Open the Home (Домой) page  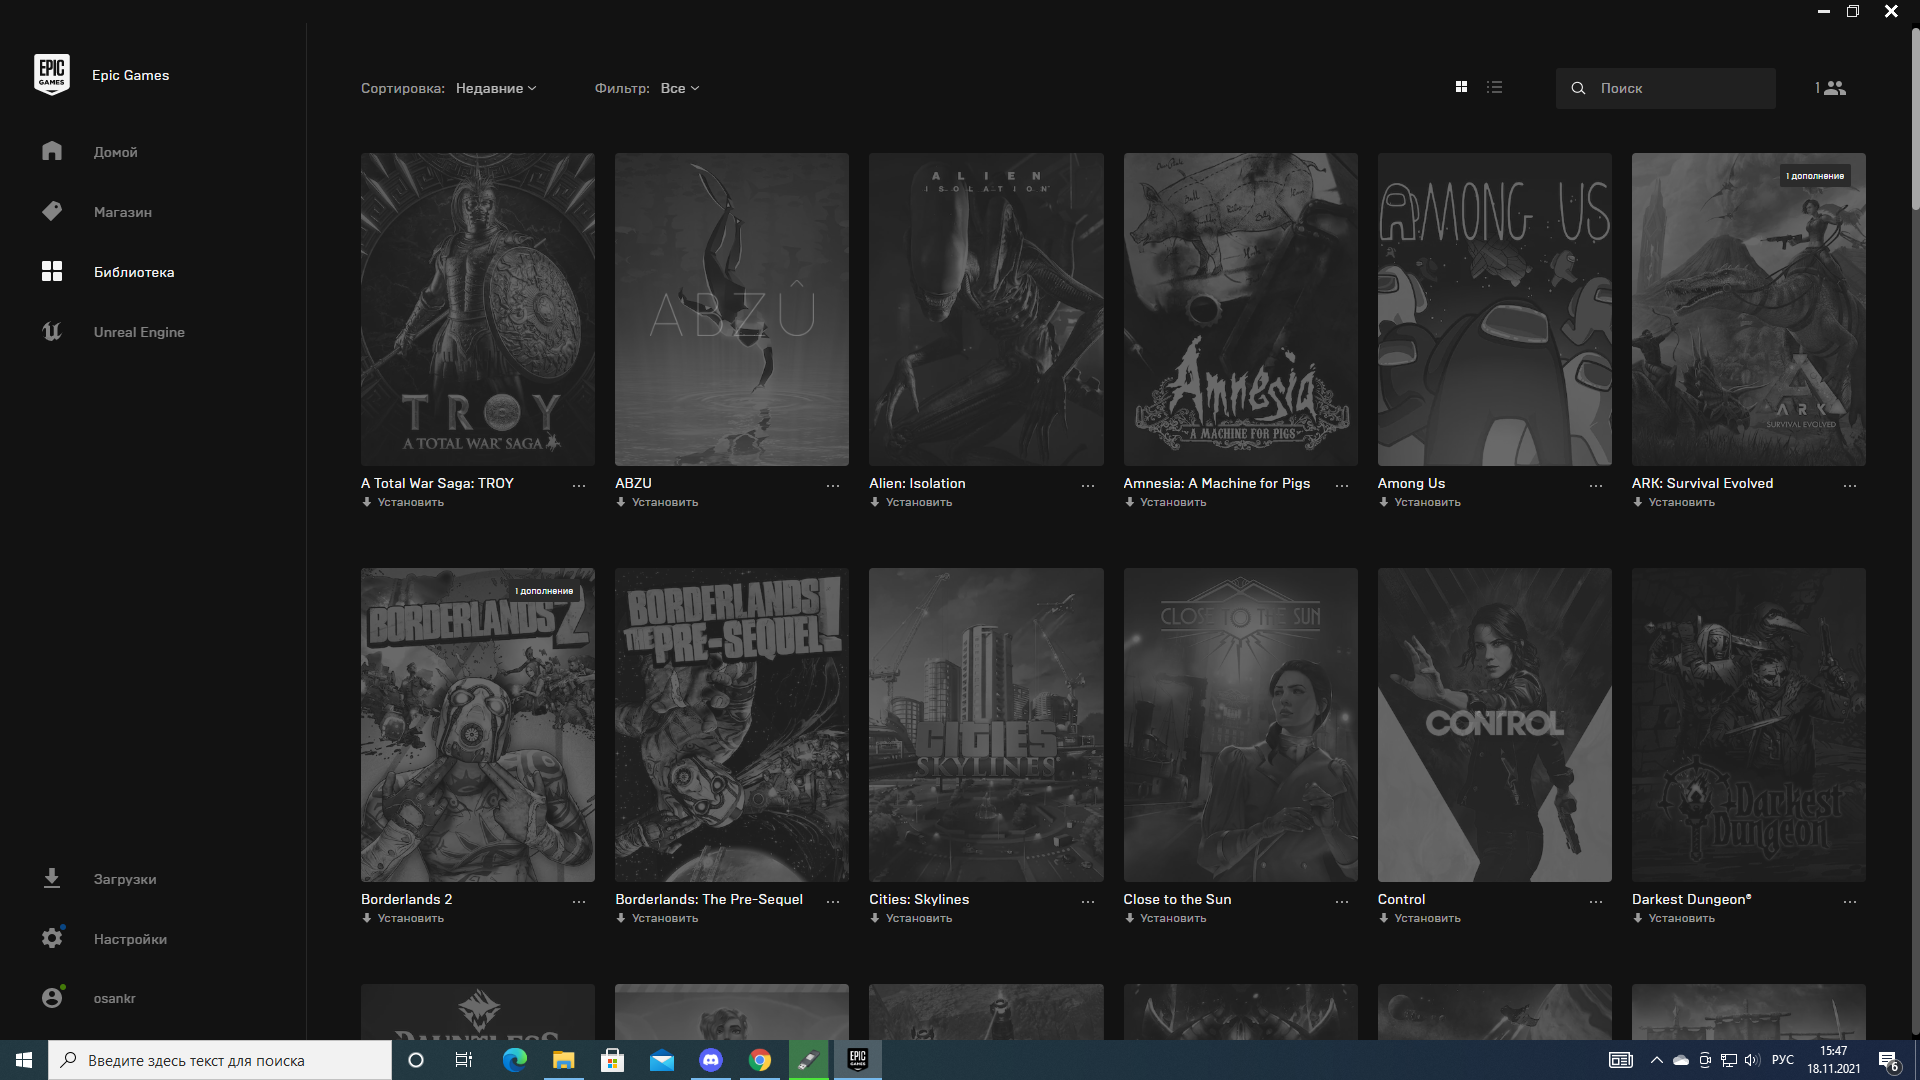tap(115, 152)
